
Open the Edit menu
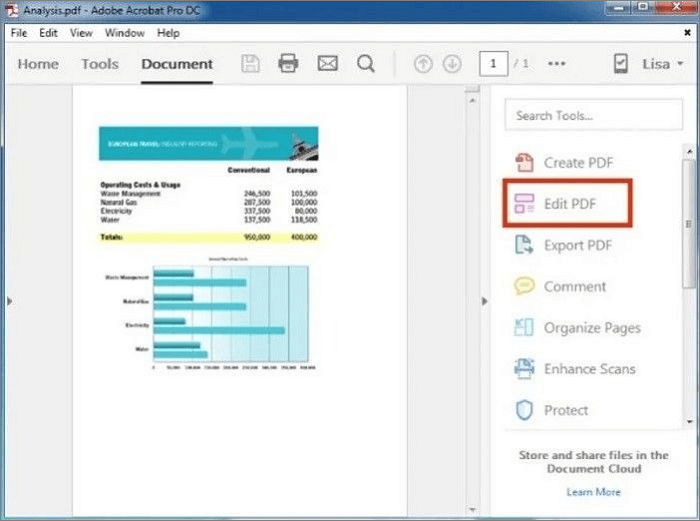(48, 33)
